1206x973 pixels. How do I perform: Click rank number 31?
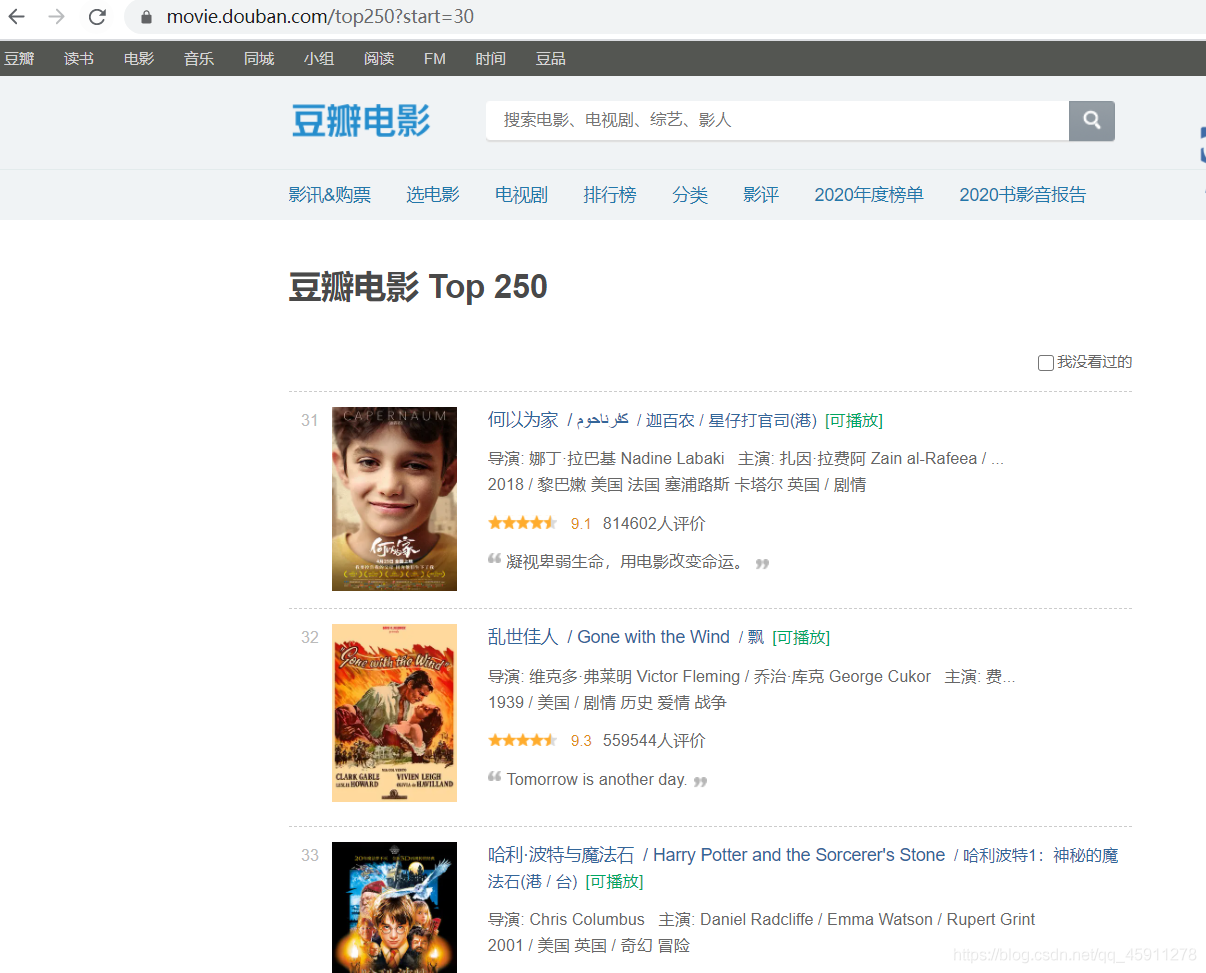pyautogui.click(x=310, y=421)
